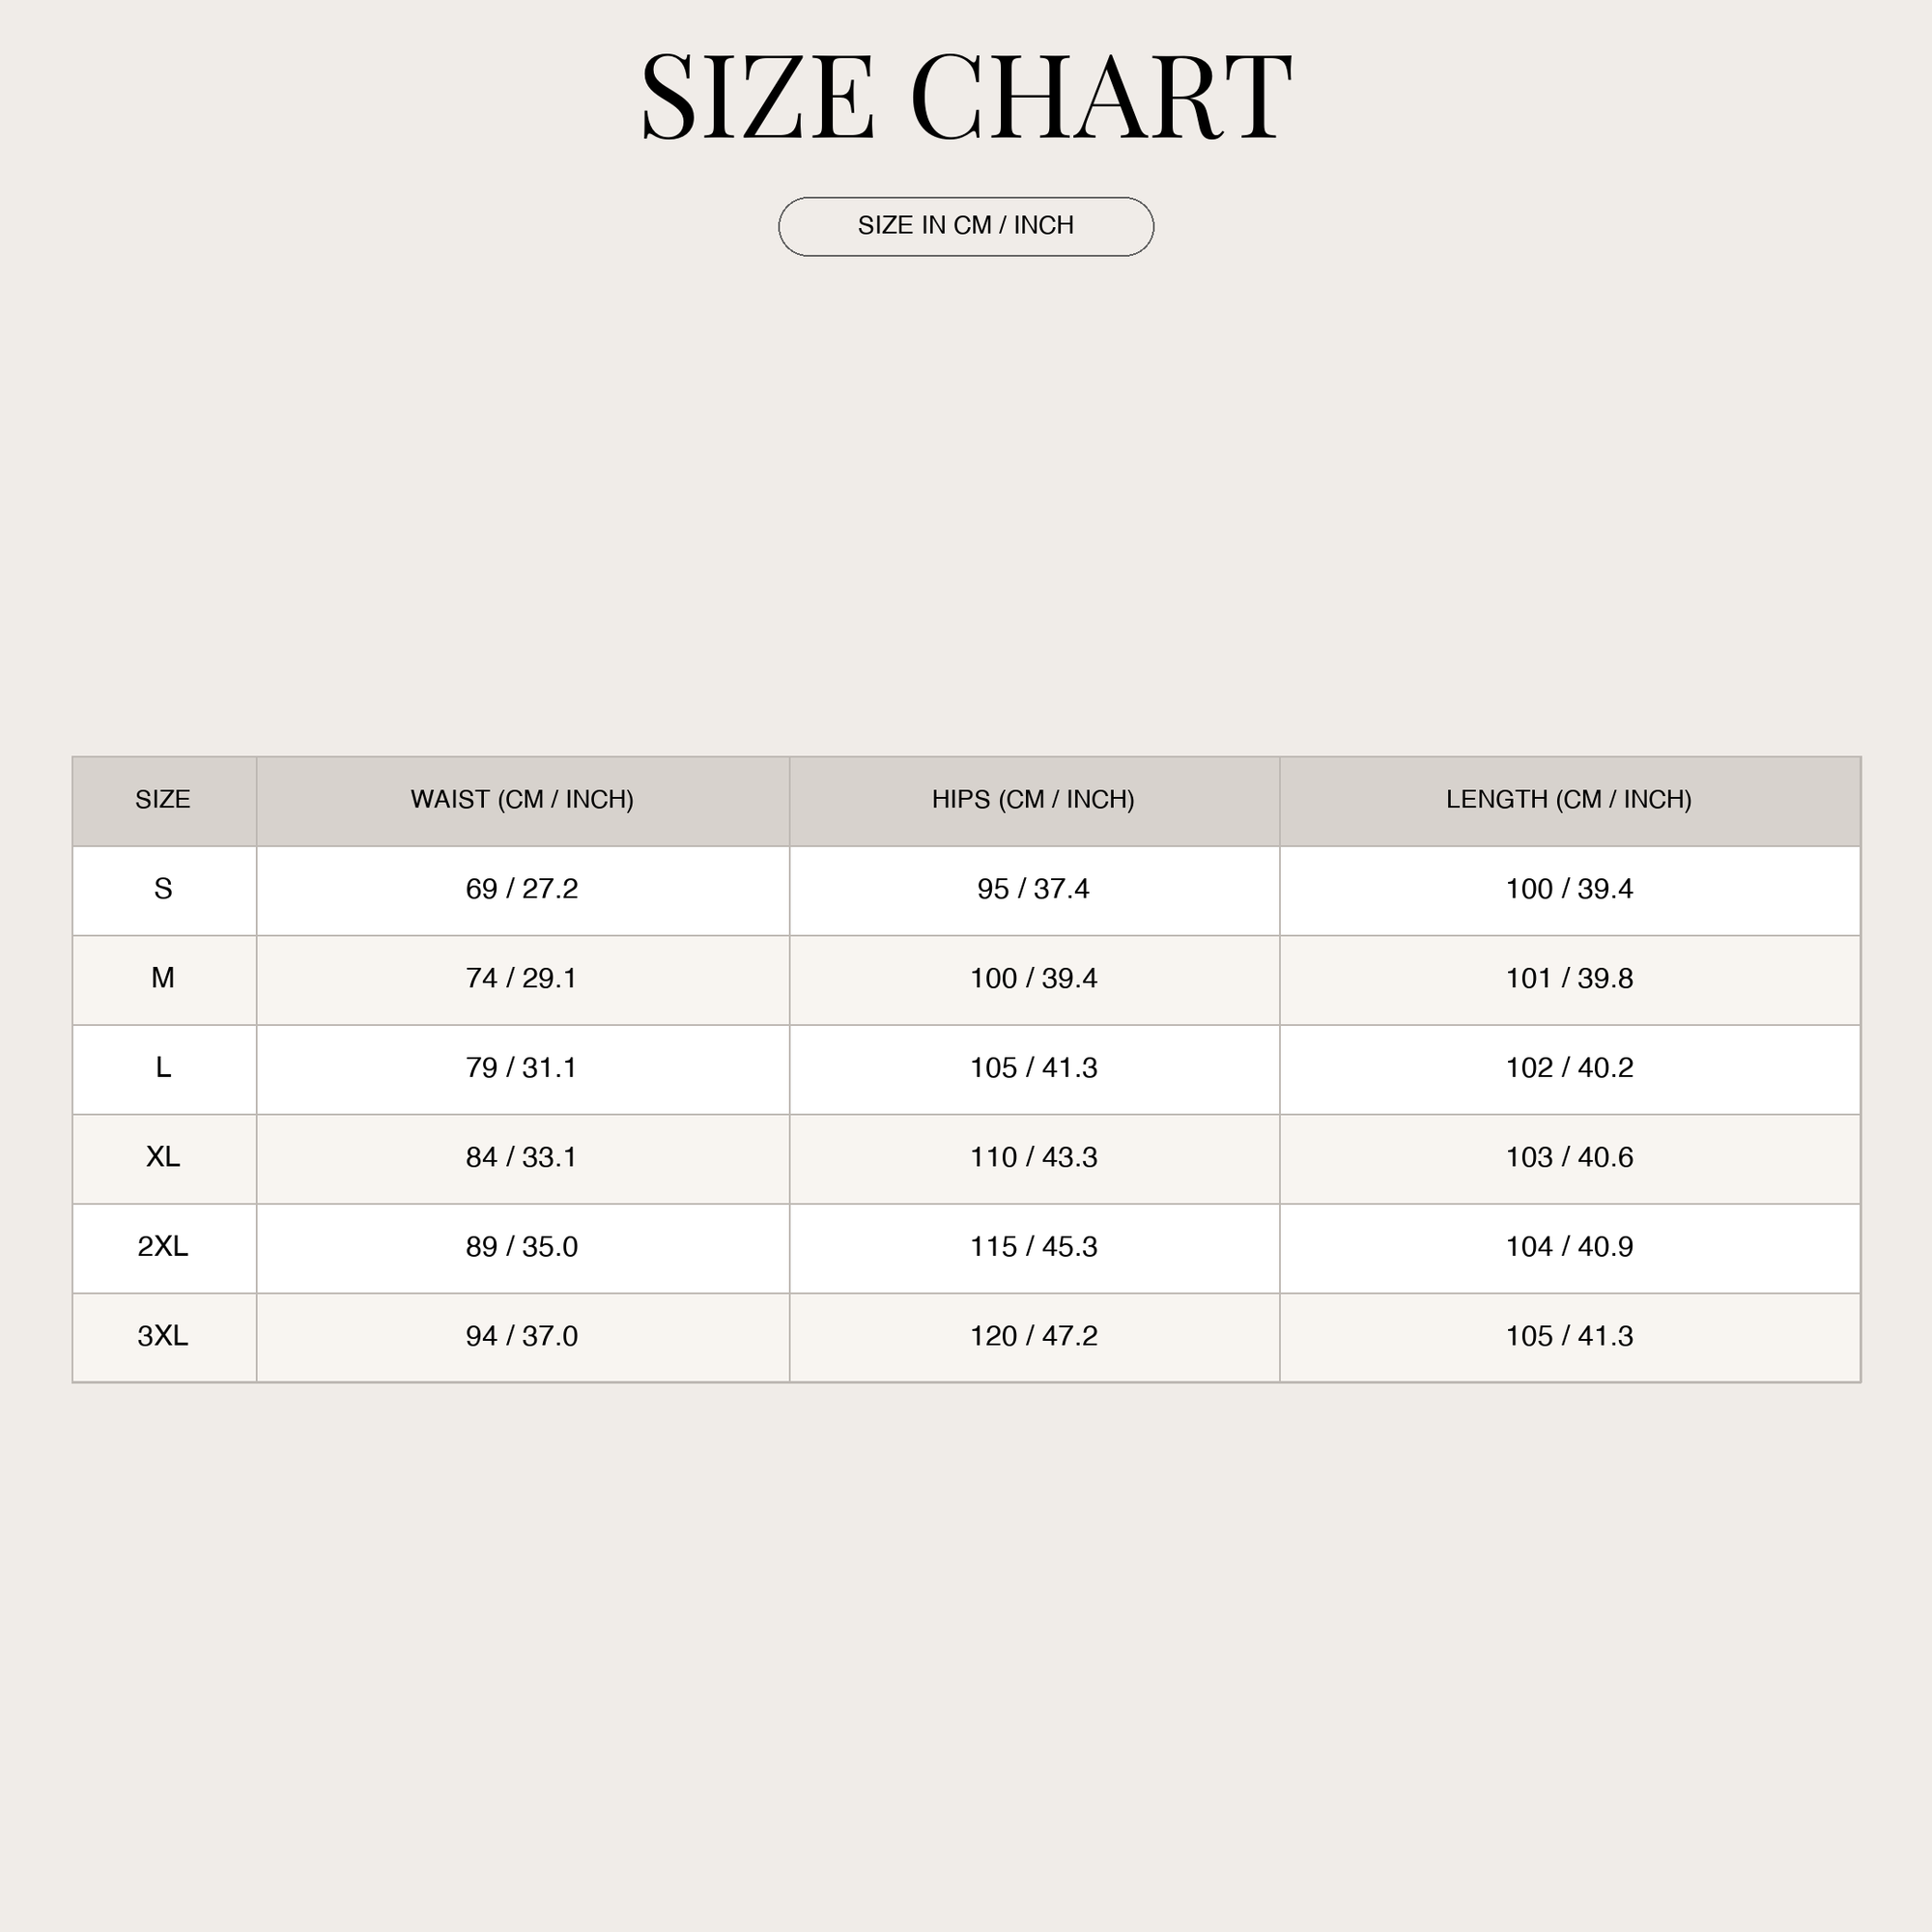The image size is (1932, 1932).
Task: Click the SIZE CHART title heading
Action: pos(966,97)
